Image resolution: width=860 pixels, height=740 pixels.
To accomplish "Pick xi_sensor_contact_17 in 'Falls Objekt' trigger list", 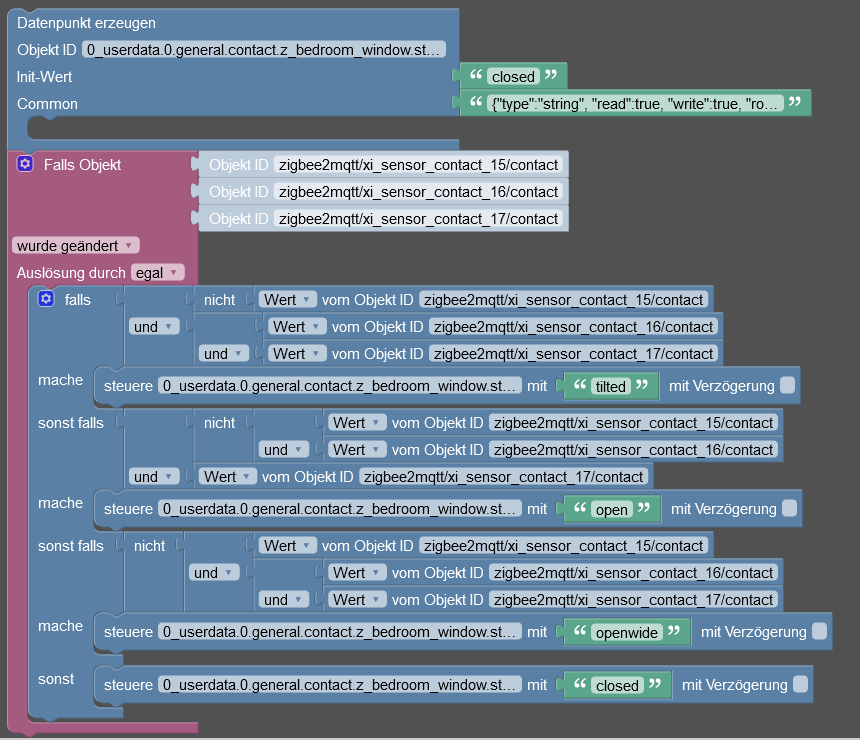I will [x=417, y=218].
